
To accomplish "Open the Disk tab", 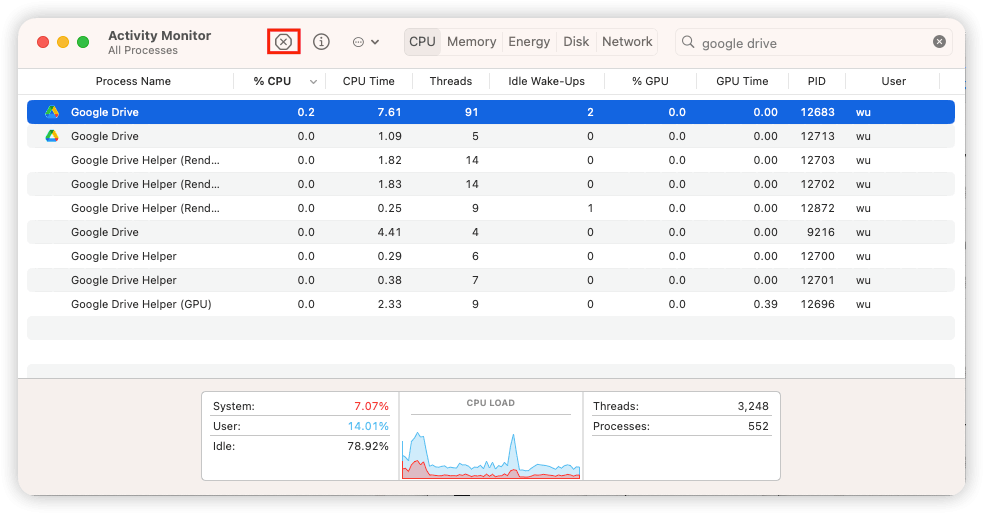I will (576, 42).
